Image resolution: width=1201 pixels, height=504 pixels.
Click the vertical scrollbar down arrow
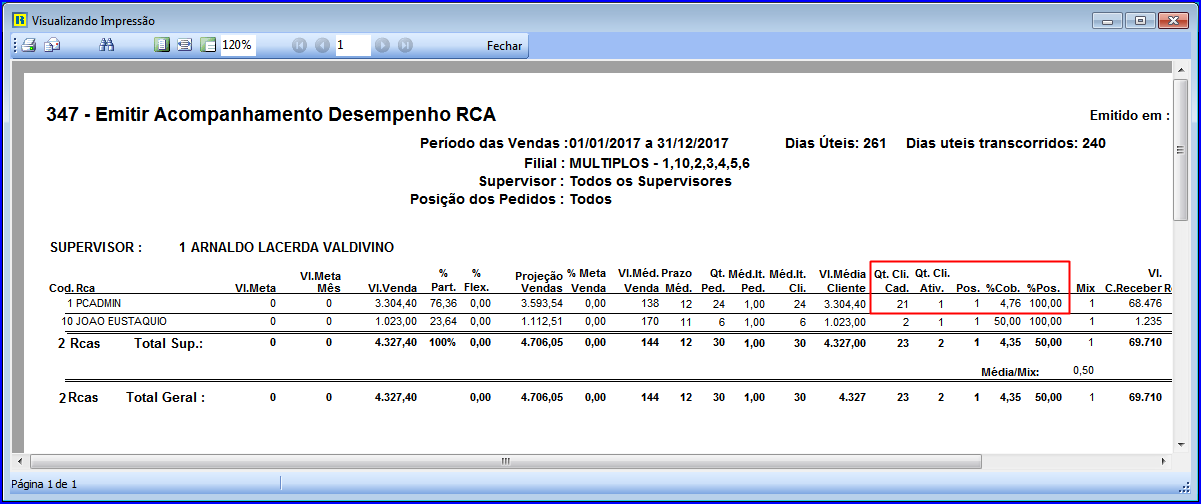pos(1180,444)
